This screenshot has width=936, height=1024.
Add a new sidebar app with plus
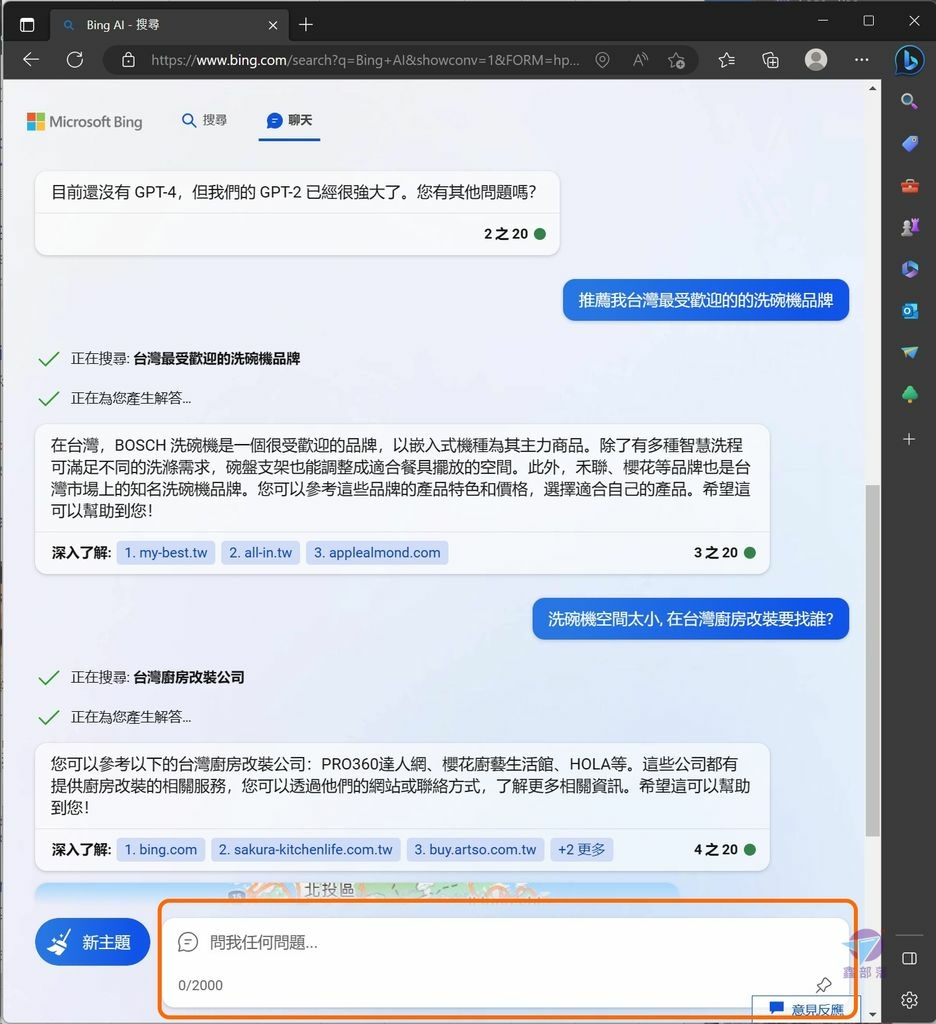[909, 439]
